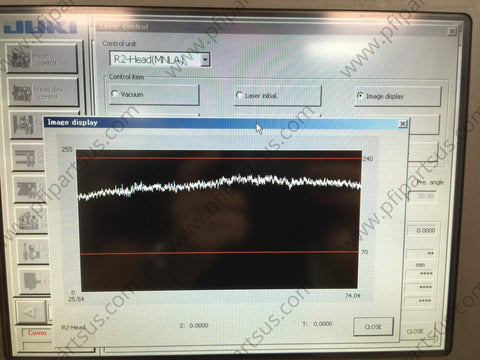Image resolution: width=480 pixels, height=360 pixels.
Task: Open the Head dev control sidebar button
Action: pos(43,92)
